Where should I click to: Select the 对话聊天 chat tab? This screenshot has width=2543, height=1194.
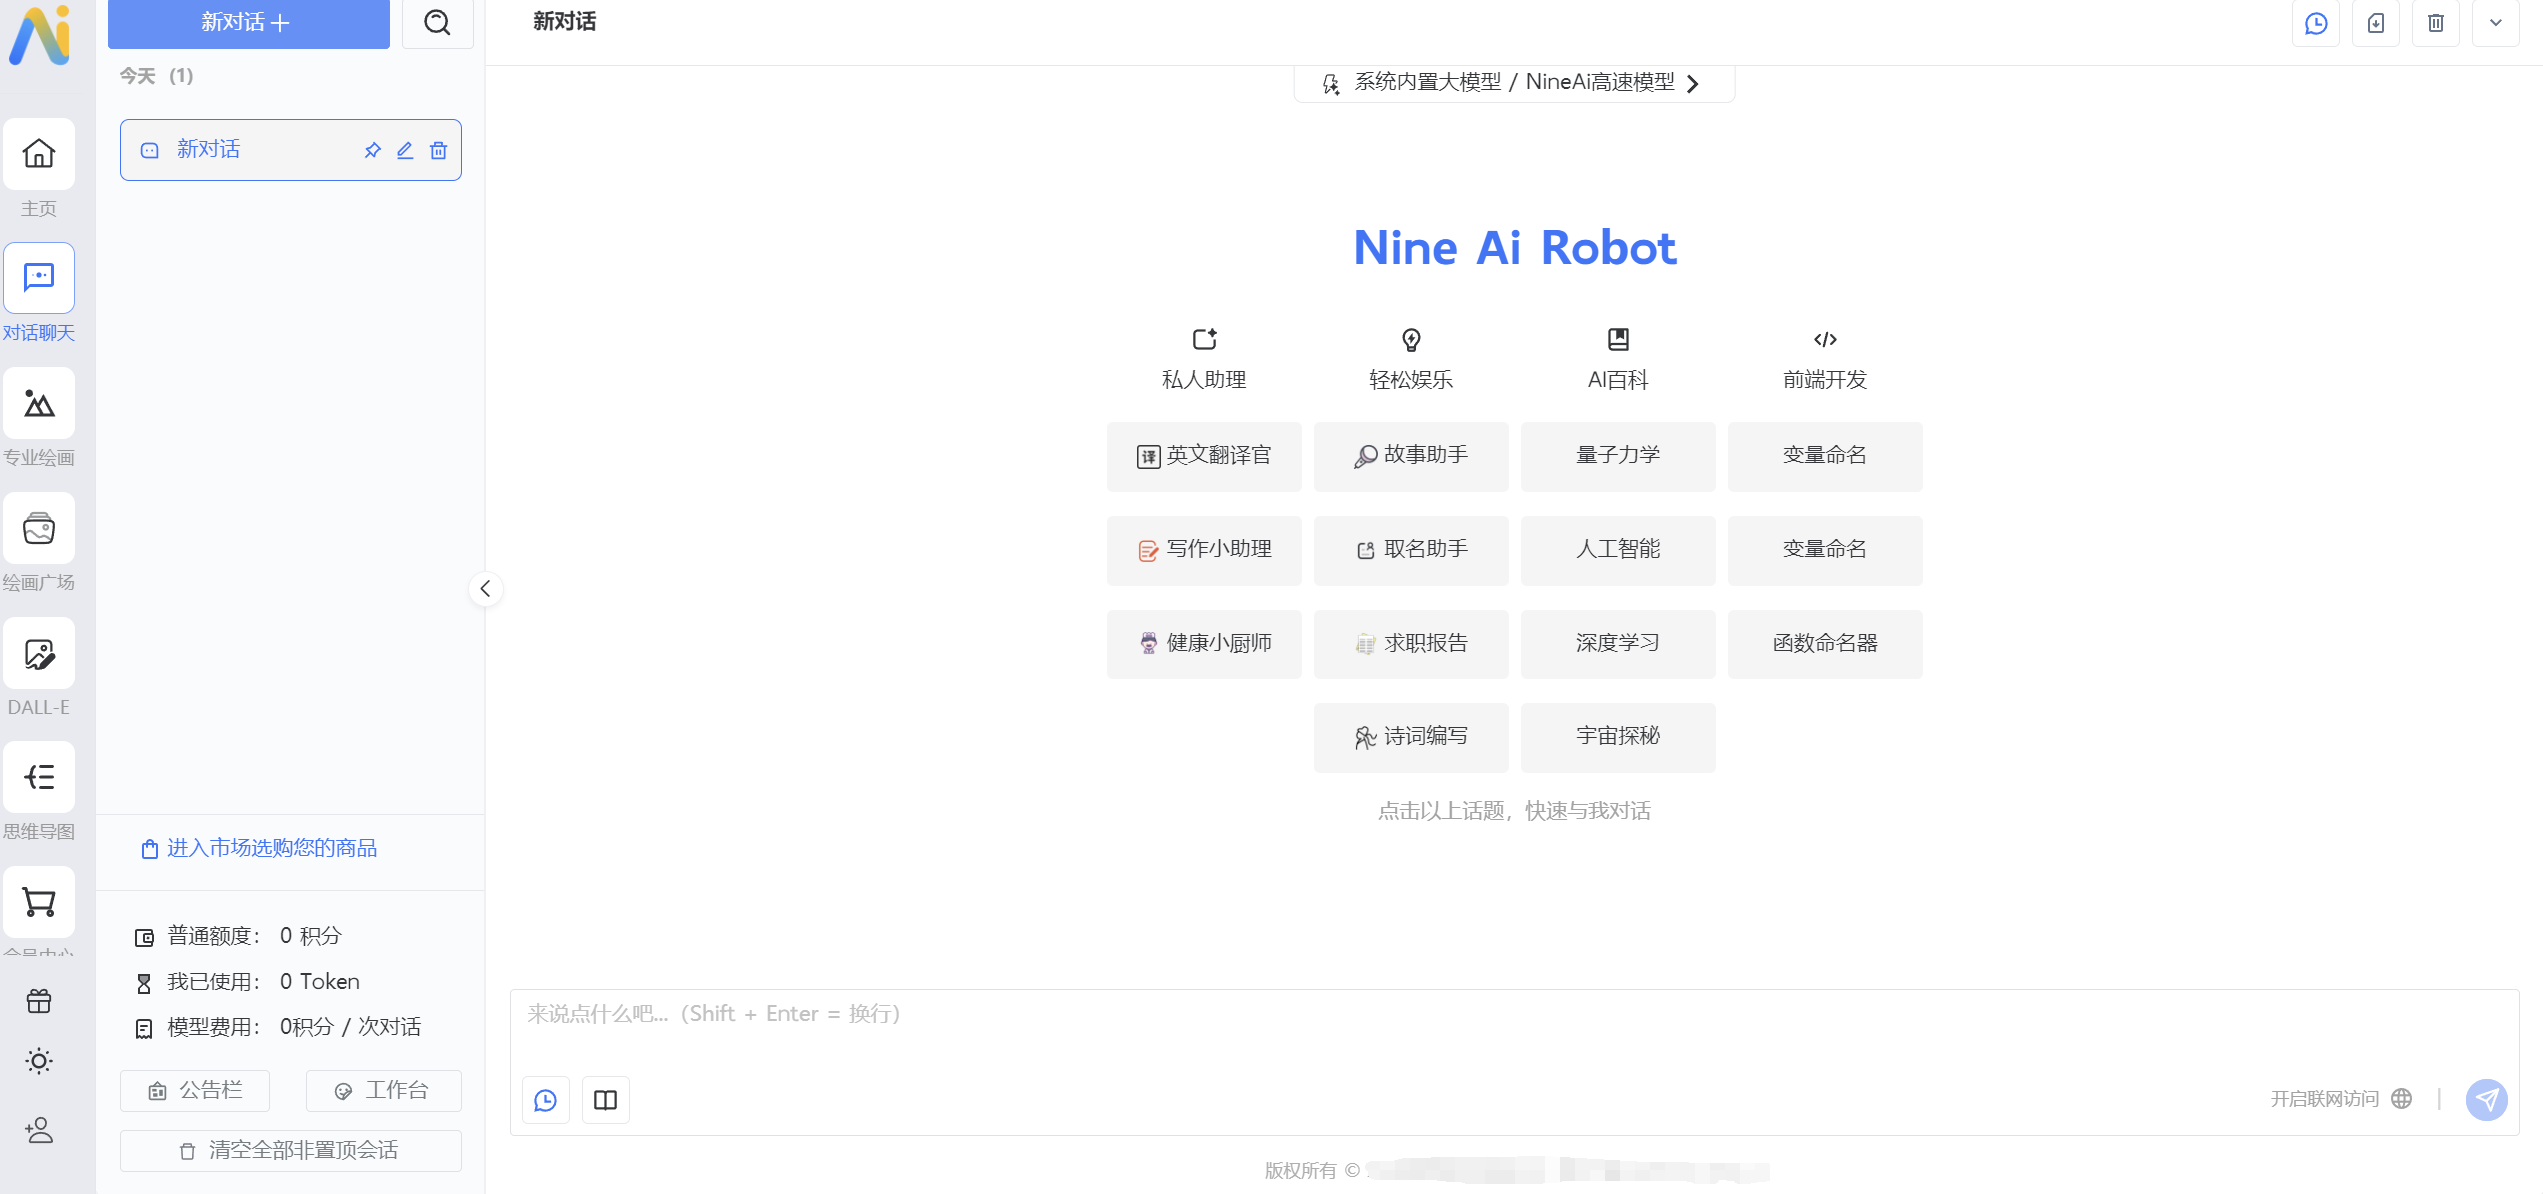coord(39,278)
